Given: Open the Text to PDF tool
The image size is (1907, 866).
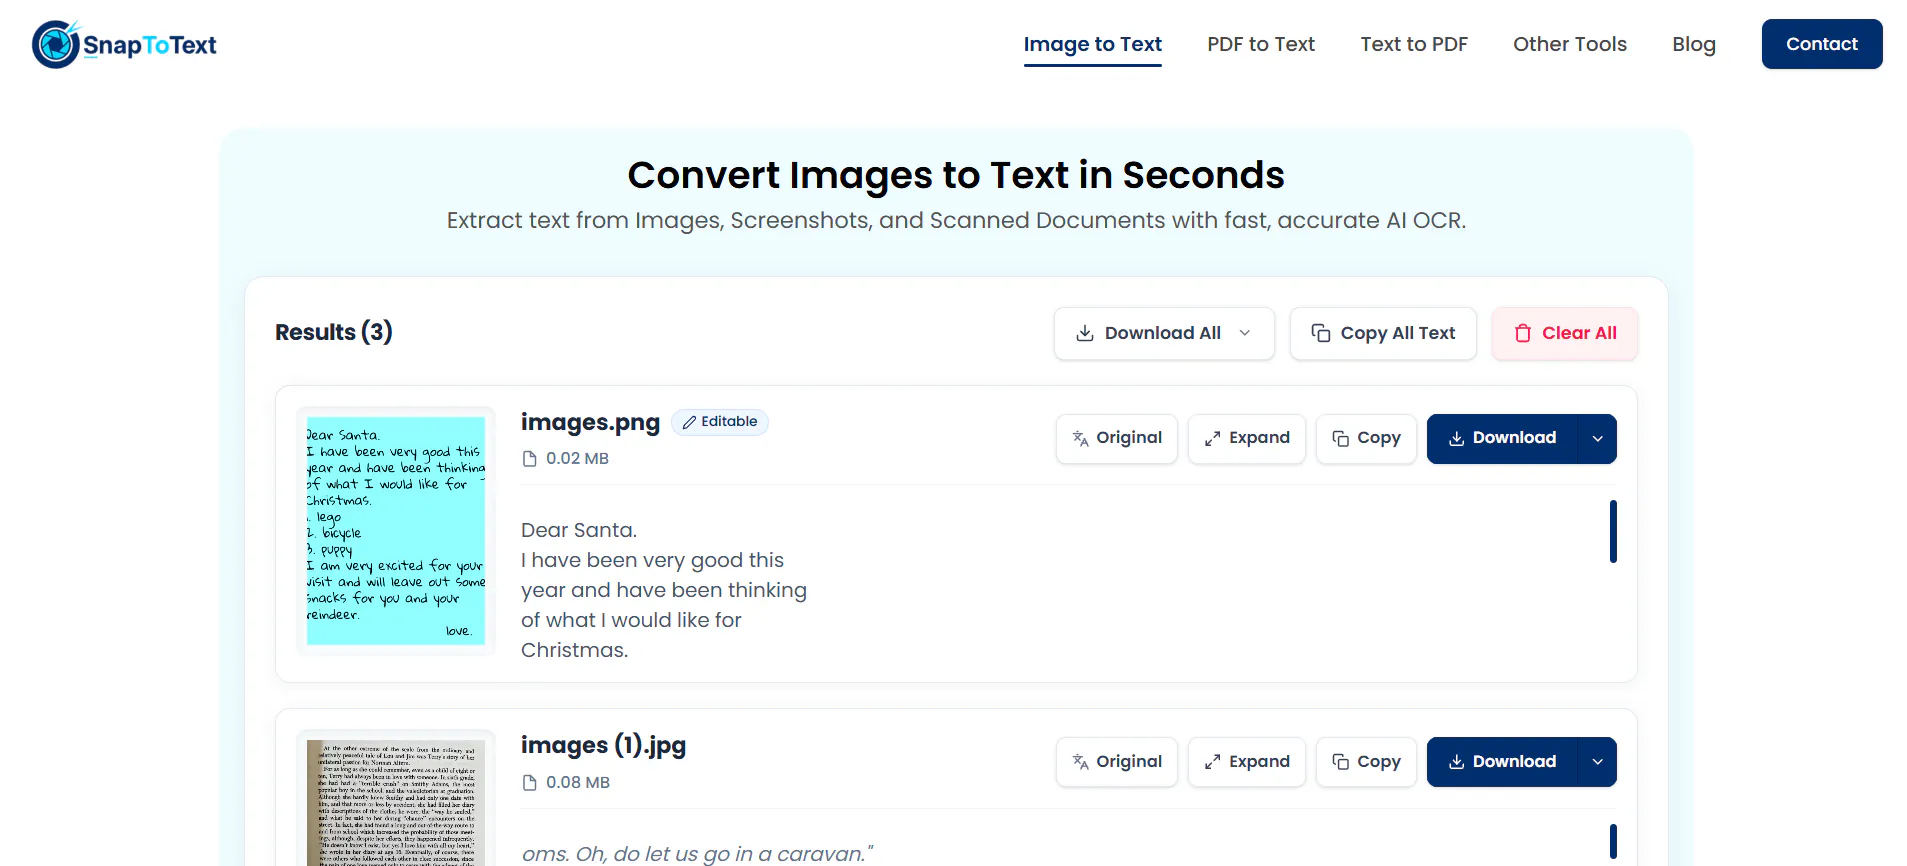Looking at the screenshot, I should coord(1413,44).
